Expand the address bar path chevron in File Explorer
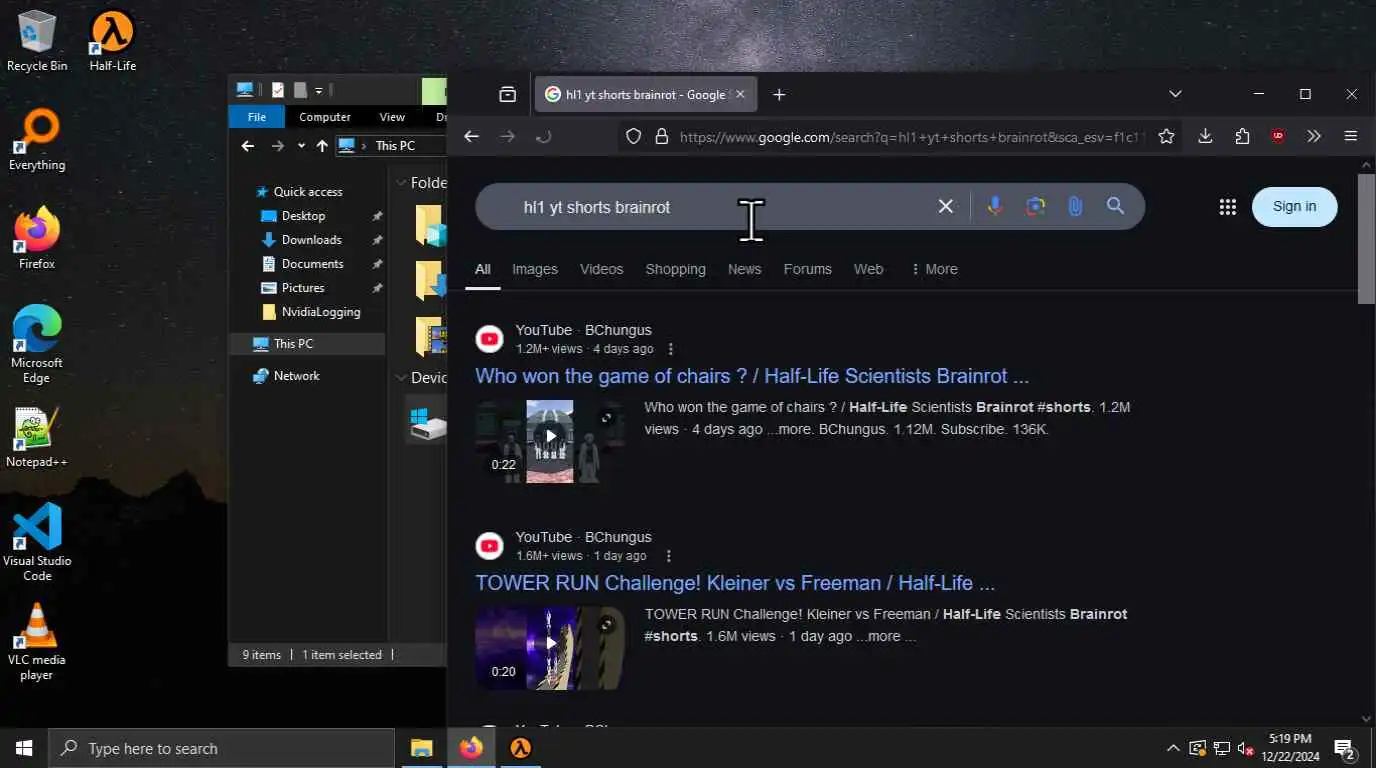This screenshot has width=1376, height=768. point(363,146)
